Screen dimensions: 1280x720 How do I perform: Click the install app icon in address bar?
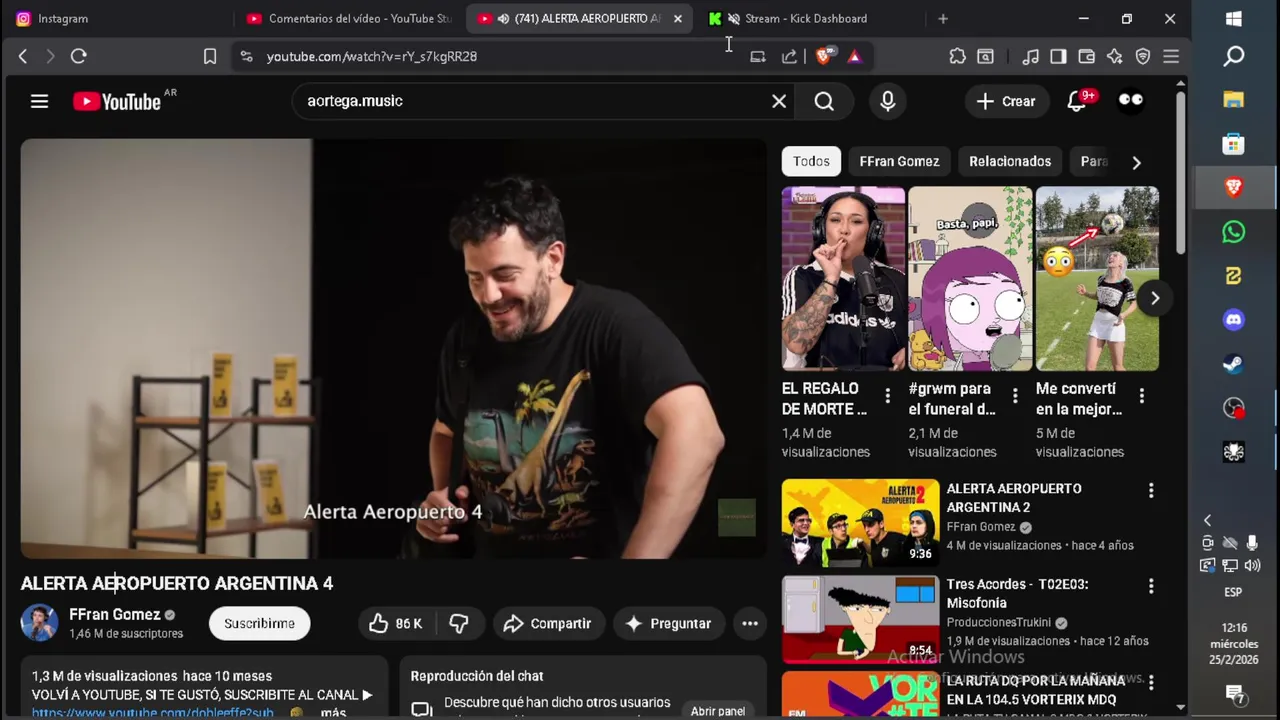(758, 56)
